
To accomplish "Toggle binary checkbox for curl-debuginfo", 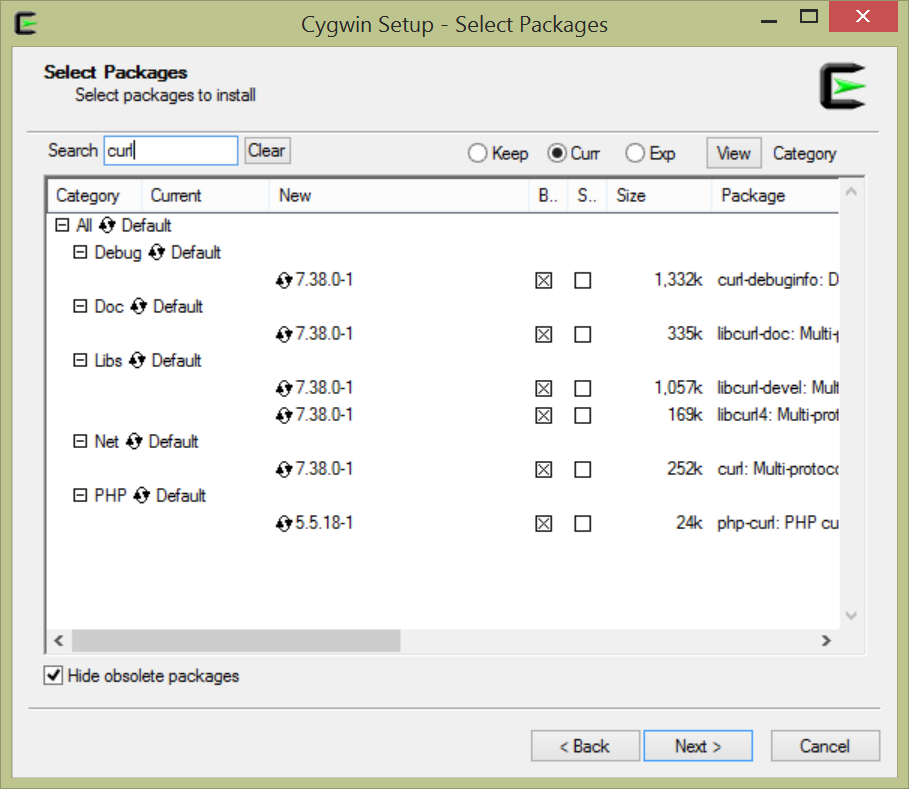I will pyautogui.click(x=543, y=281).
